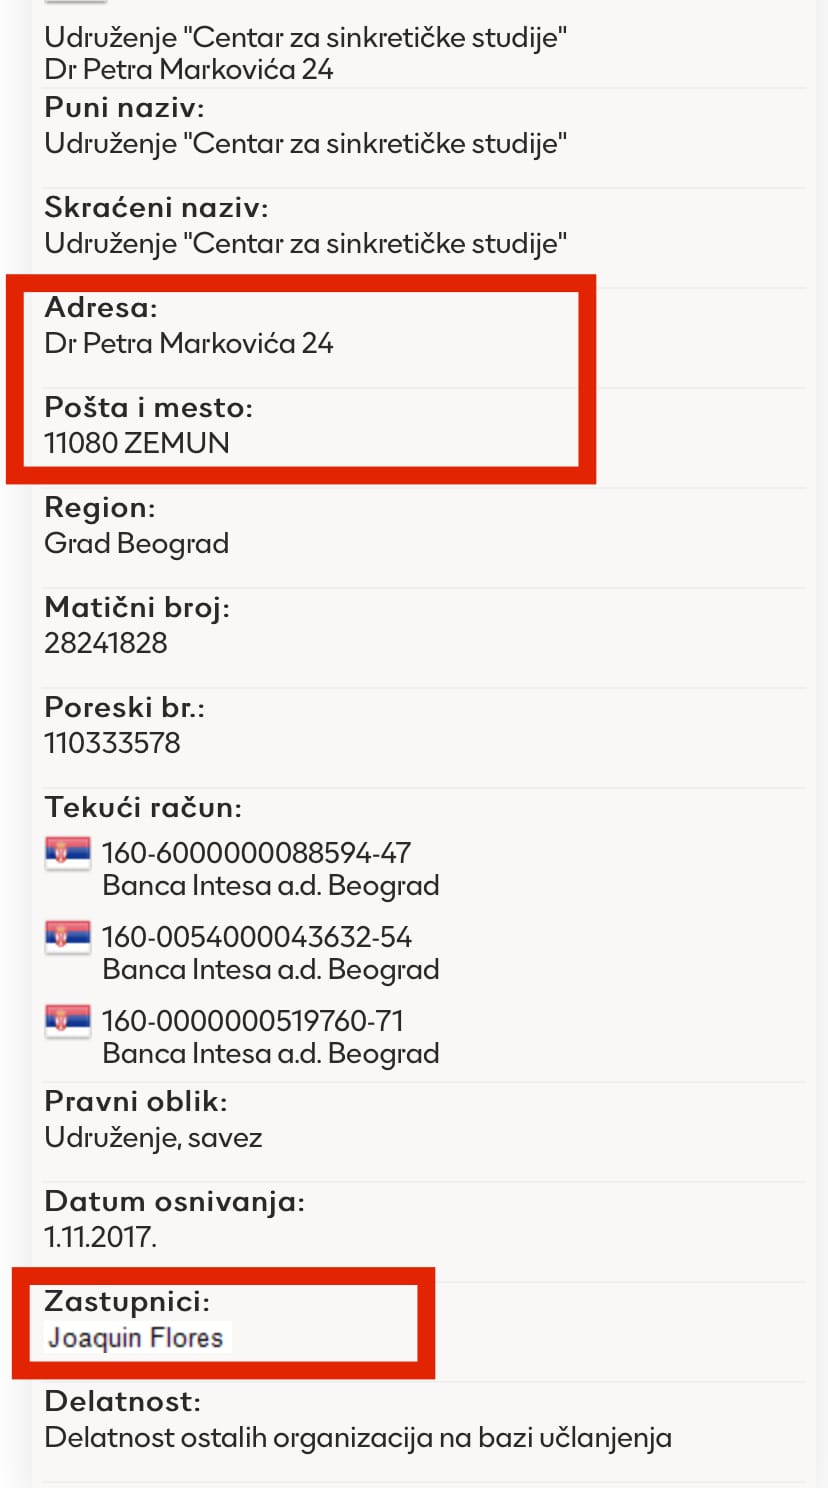Select the account number 160-0000000519760-71
828x1488 pixels.
click(252, 1021)
